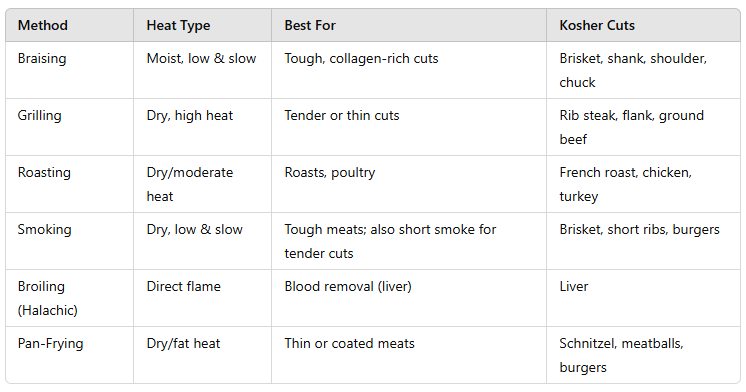Image resolution: width=746 pixels, height=392 pixels.
Task: Select the Pan-Frying method cell
Action: point(69,355)
